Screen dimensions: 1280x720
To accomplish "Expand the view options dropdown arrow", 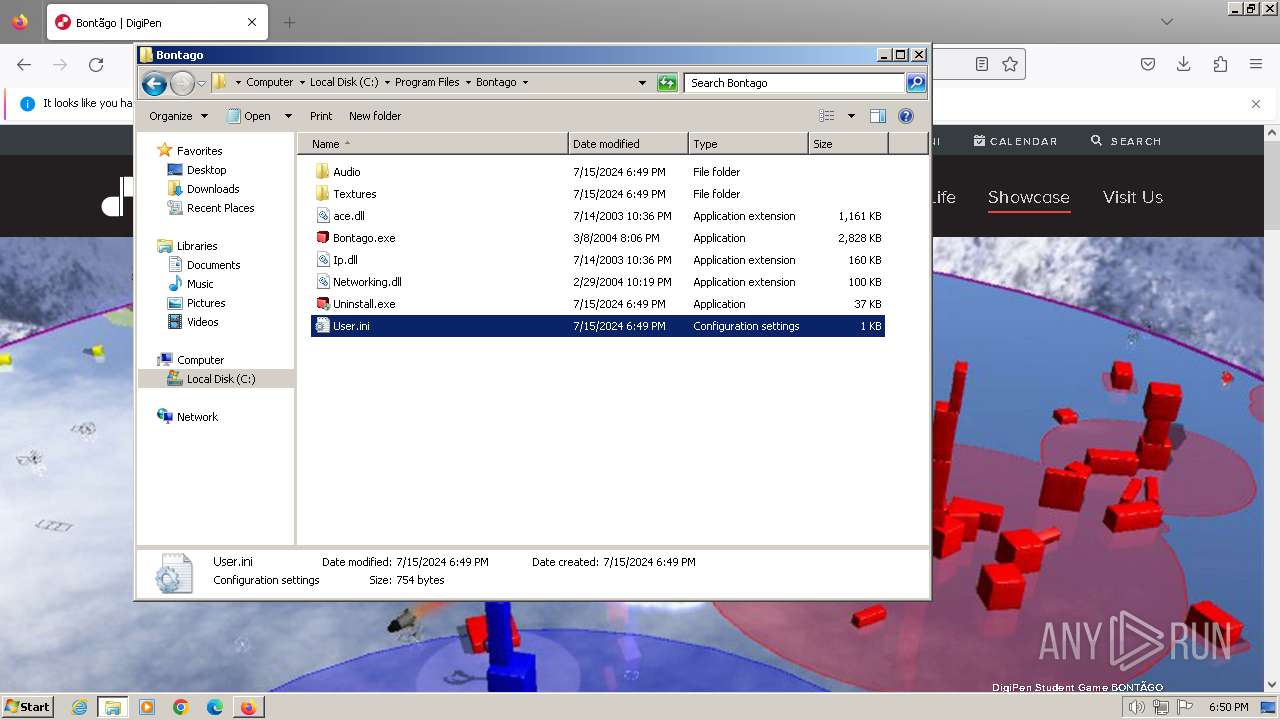I will tap(851, 116).
